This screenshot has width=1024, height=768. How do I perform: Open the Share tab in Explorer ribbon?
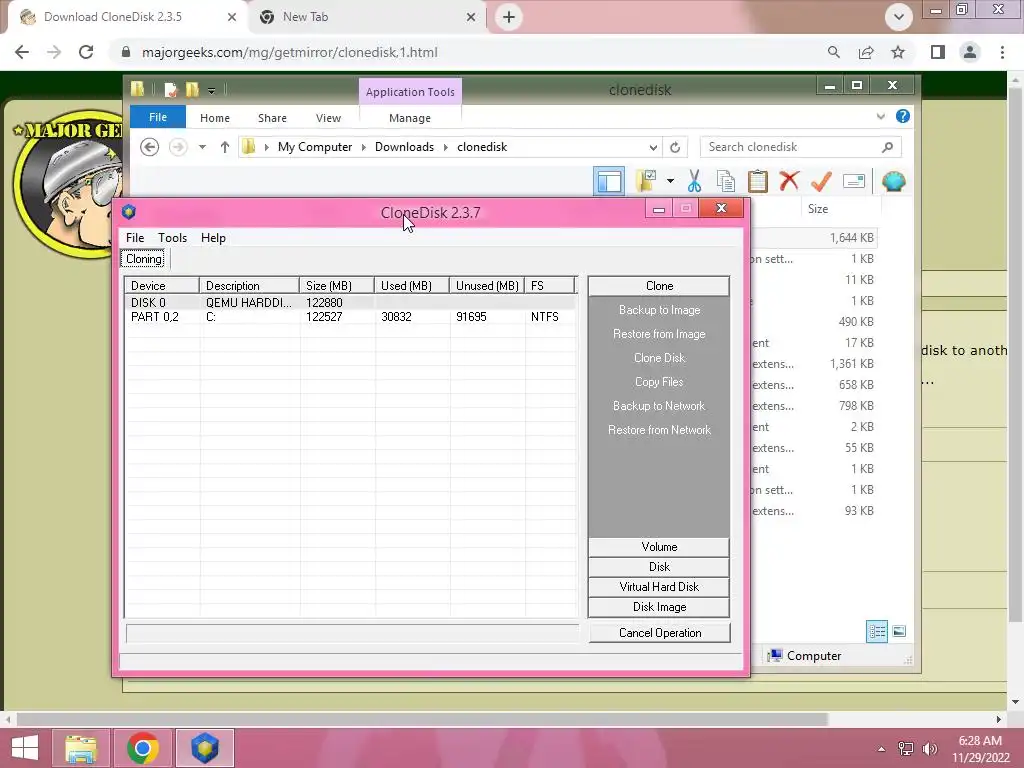click(272, 118)
